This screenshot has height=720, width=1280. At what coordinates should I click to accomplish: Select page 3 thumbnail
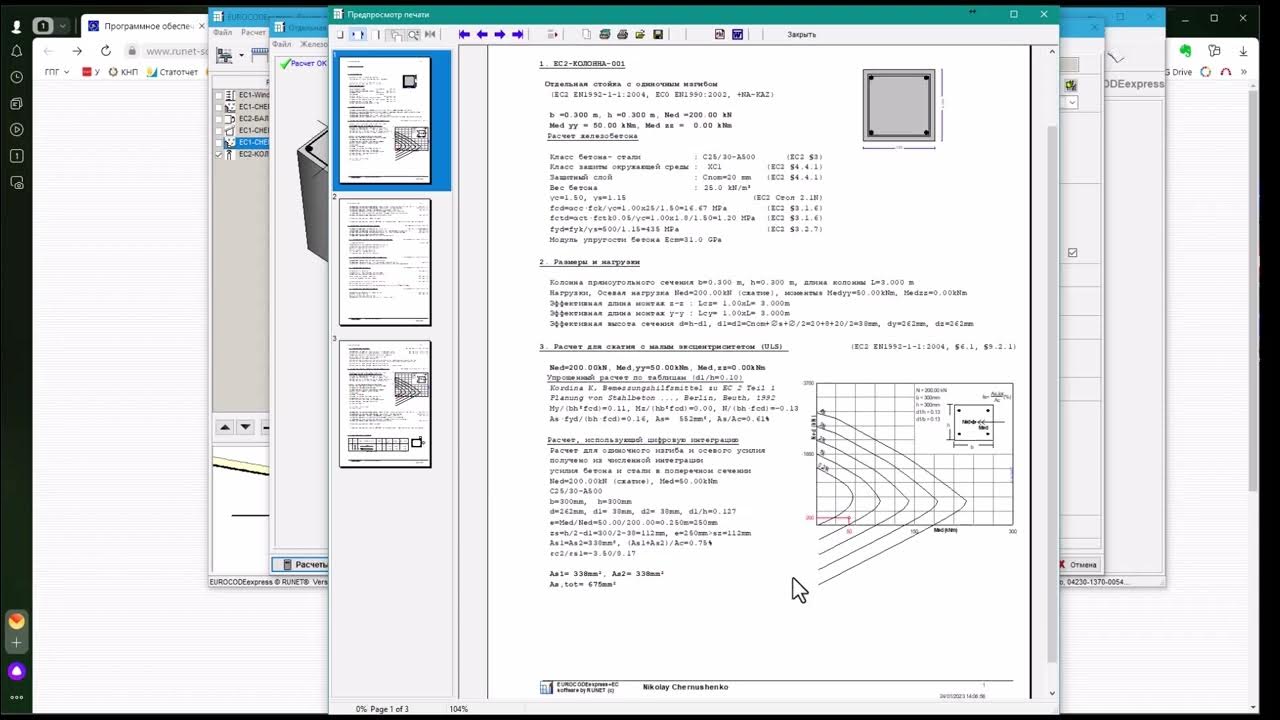(x=385, y=404)
